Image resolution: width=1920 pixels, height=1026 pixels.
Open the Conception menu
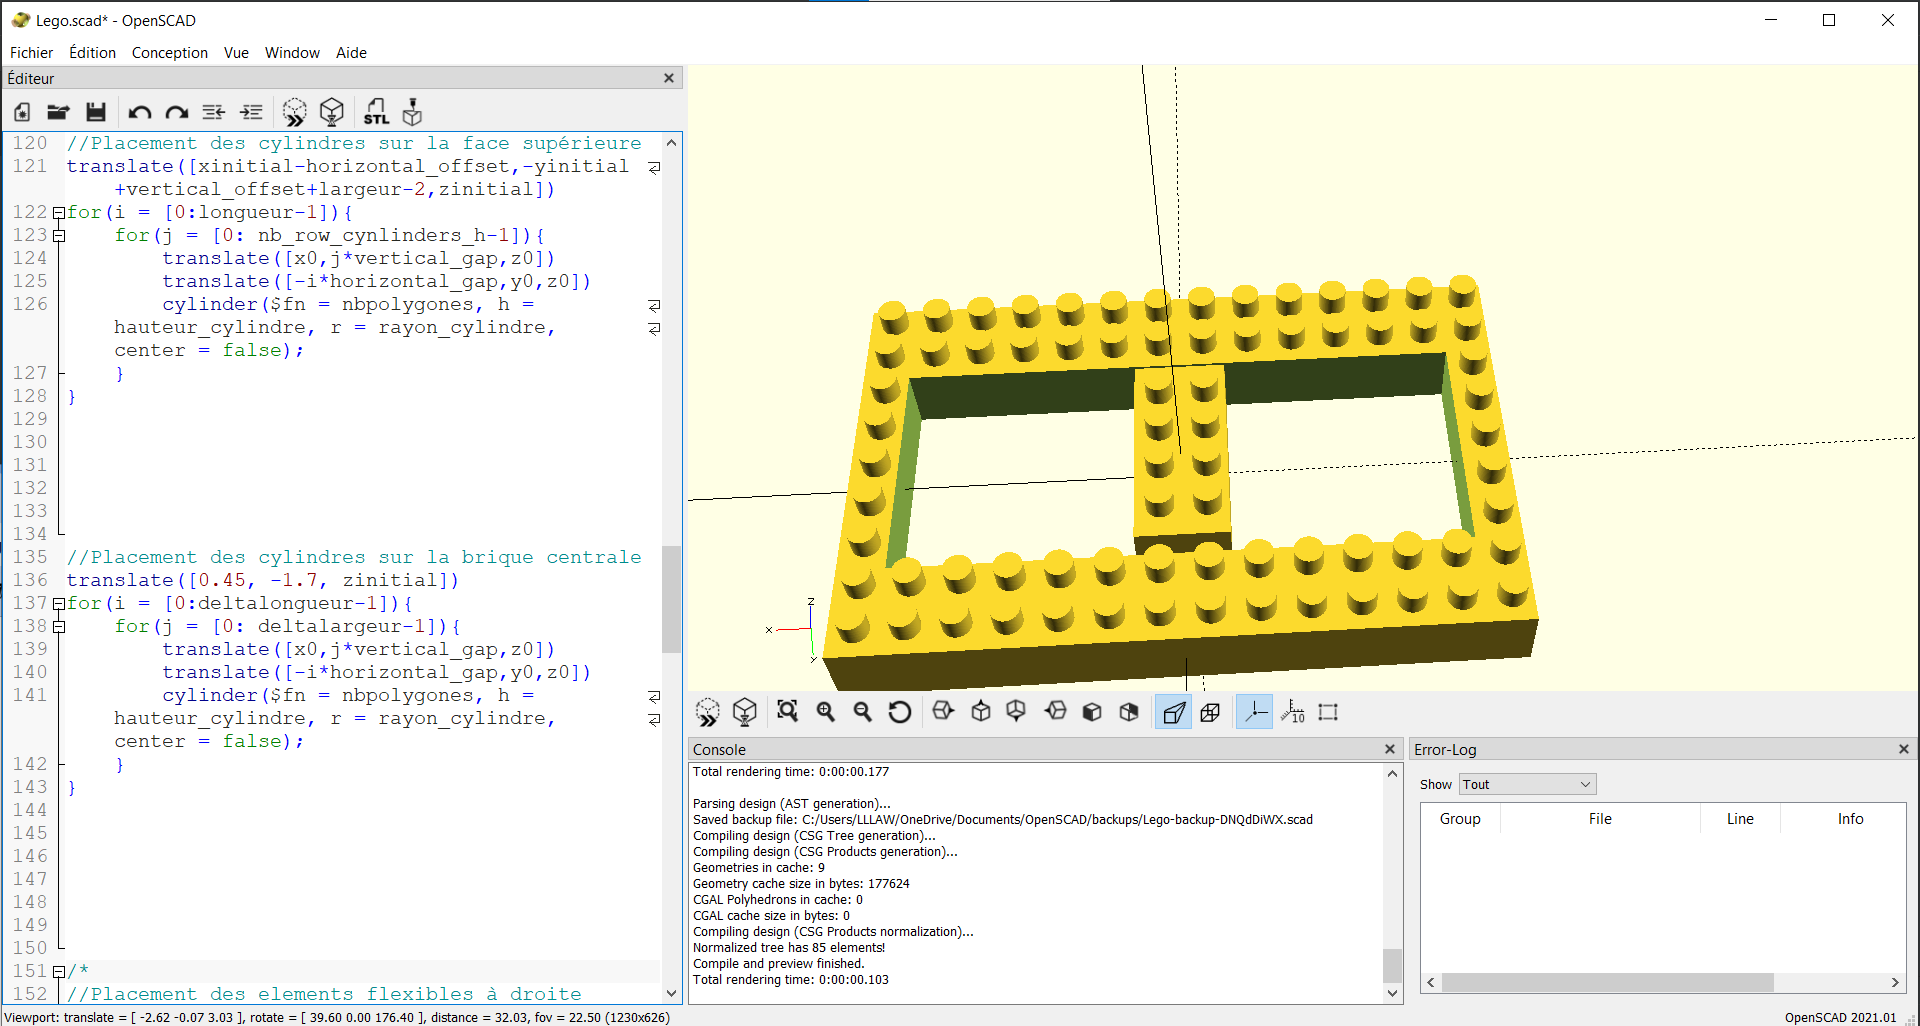coord(170,53)
